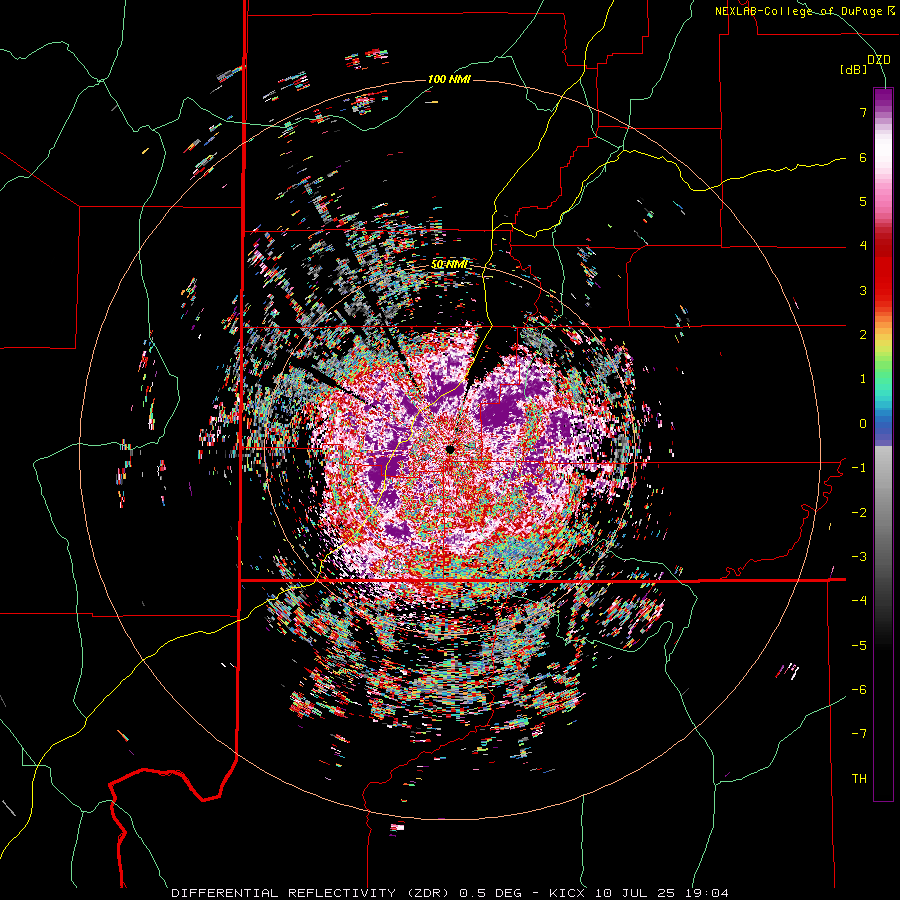900x900 pixels.
Task: Click the TH threshold label on scale
Action: click(x=859, y=778)
